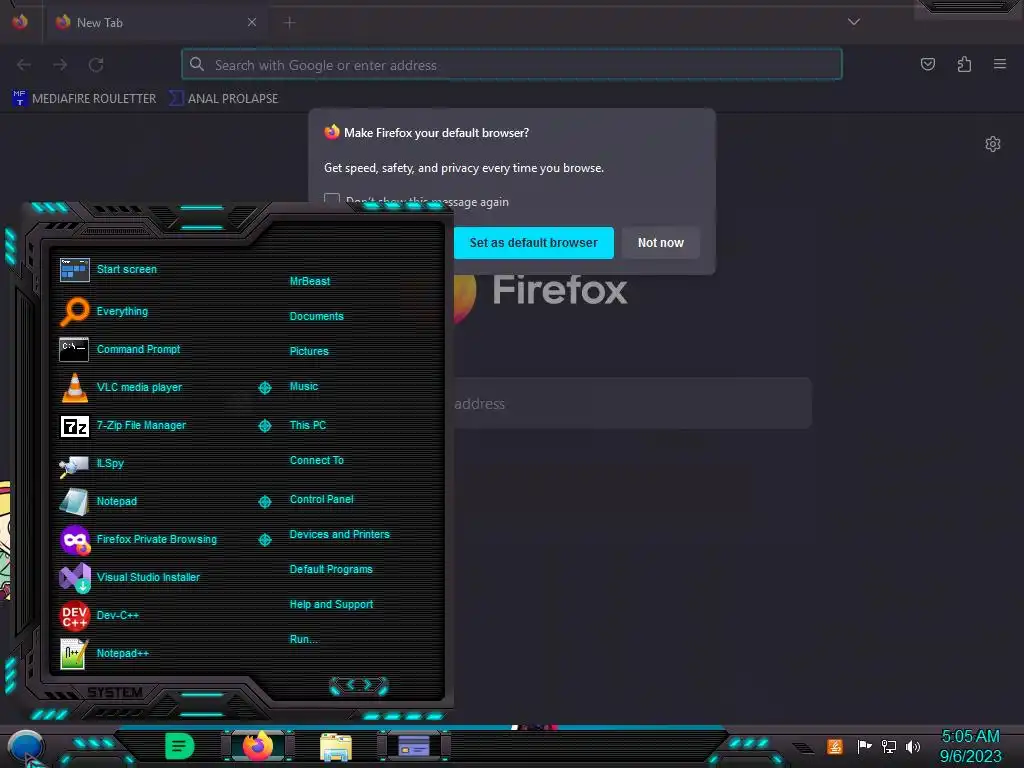
Task: Open List all tabs dropdown
Action: coord(854,22)
